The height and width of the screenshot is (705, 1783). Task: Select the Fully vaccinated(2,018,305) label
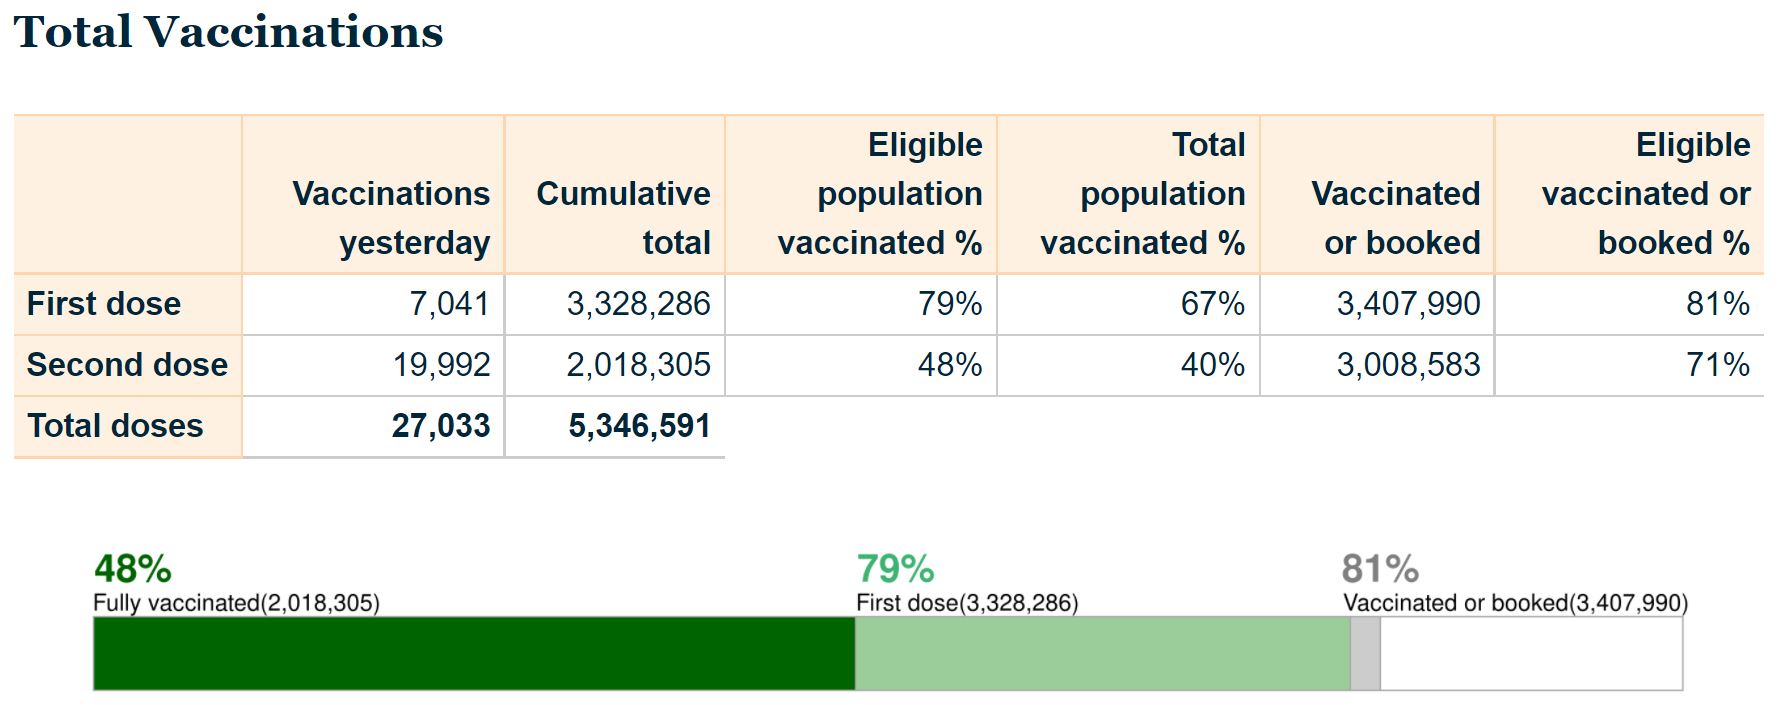[x=236, y=603]
